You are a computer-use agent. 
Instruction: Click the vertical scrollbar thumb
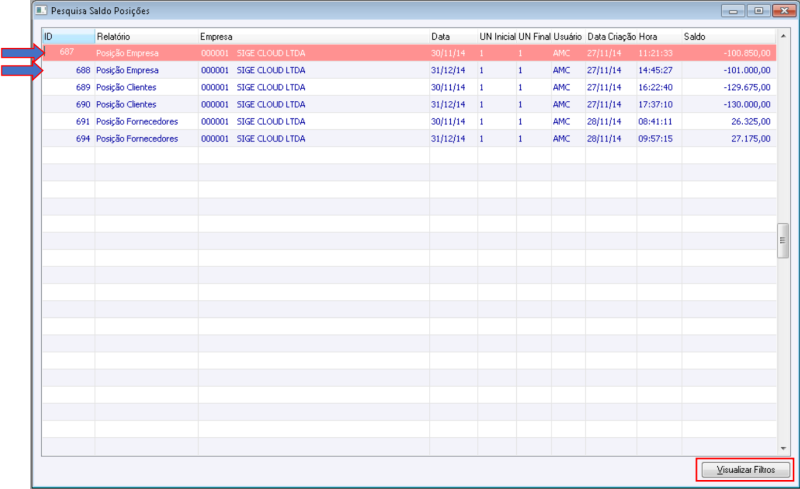coord(783,241)
